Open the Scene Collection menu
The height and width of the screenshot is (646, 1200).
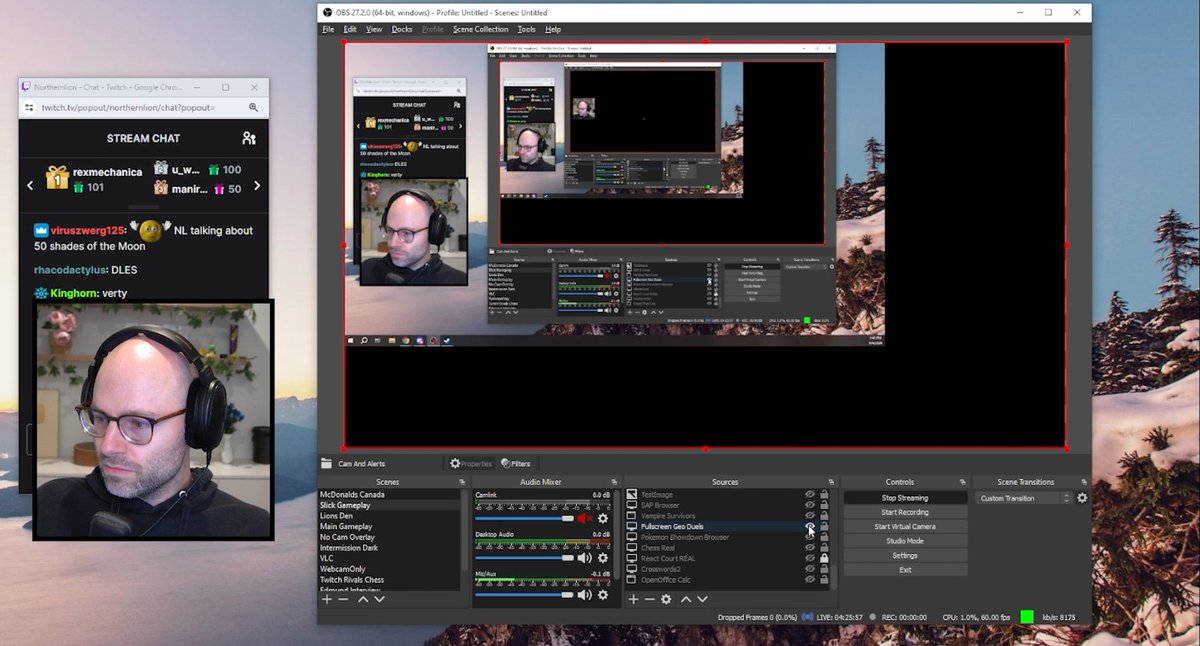(x=481, y=29)
